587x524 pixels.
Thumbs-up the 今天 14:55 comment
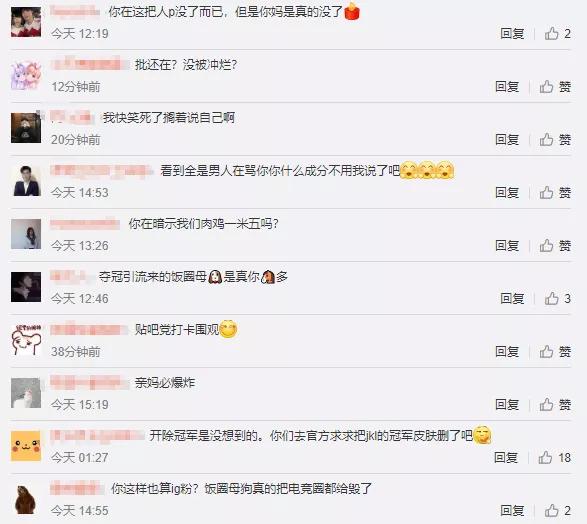click(557, 511)
